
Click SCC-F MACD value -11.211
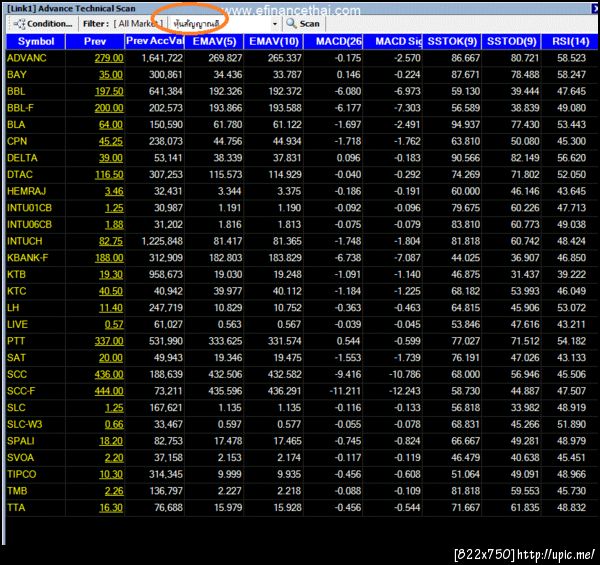(345, 391)
